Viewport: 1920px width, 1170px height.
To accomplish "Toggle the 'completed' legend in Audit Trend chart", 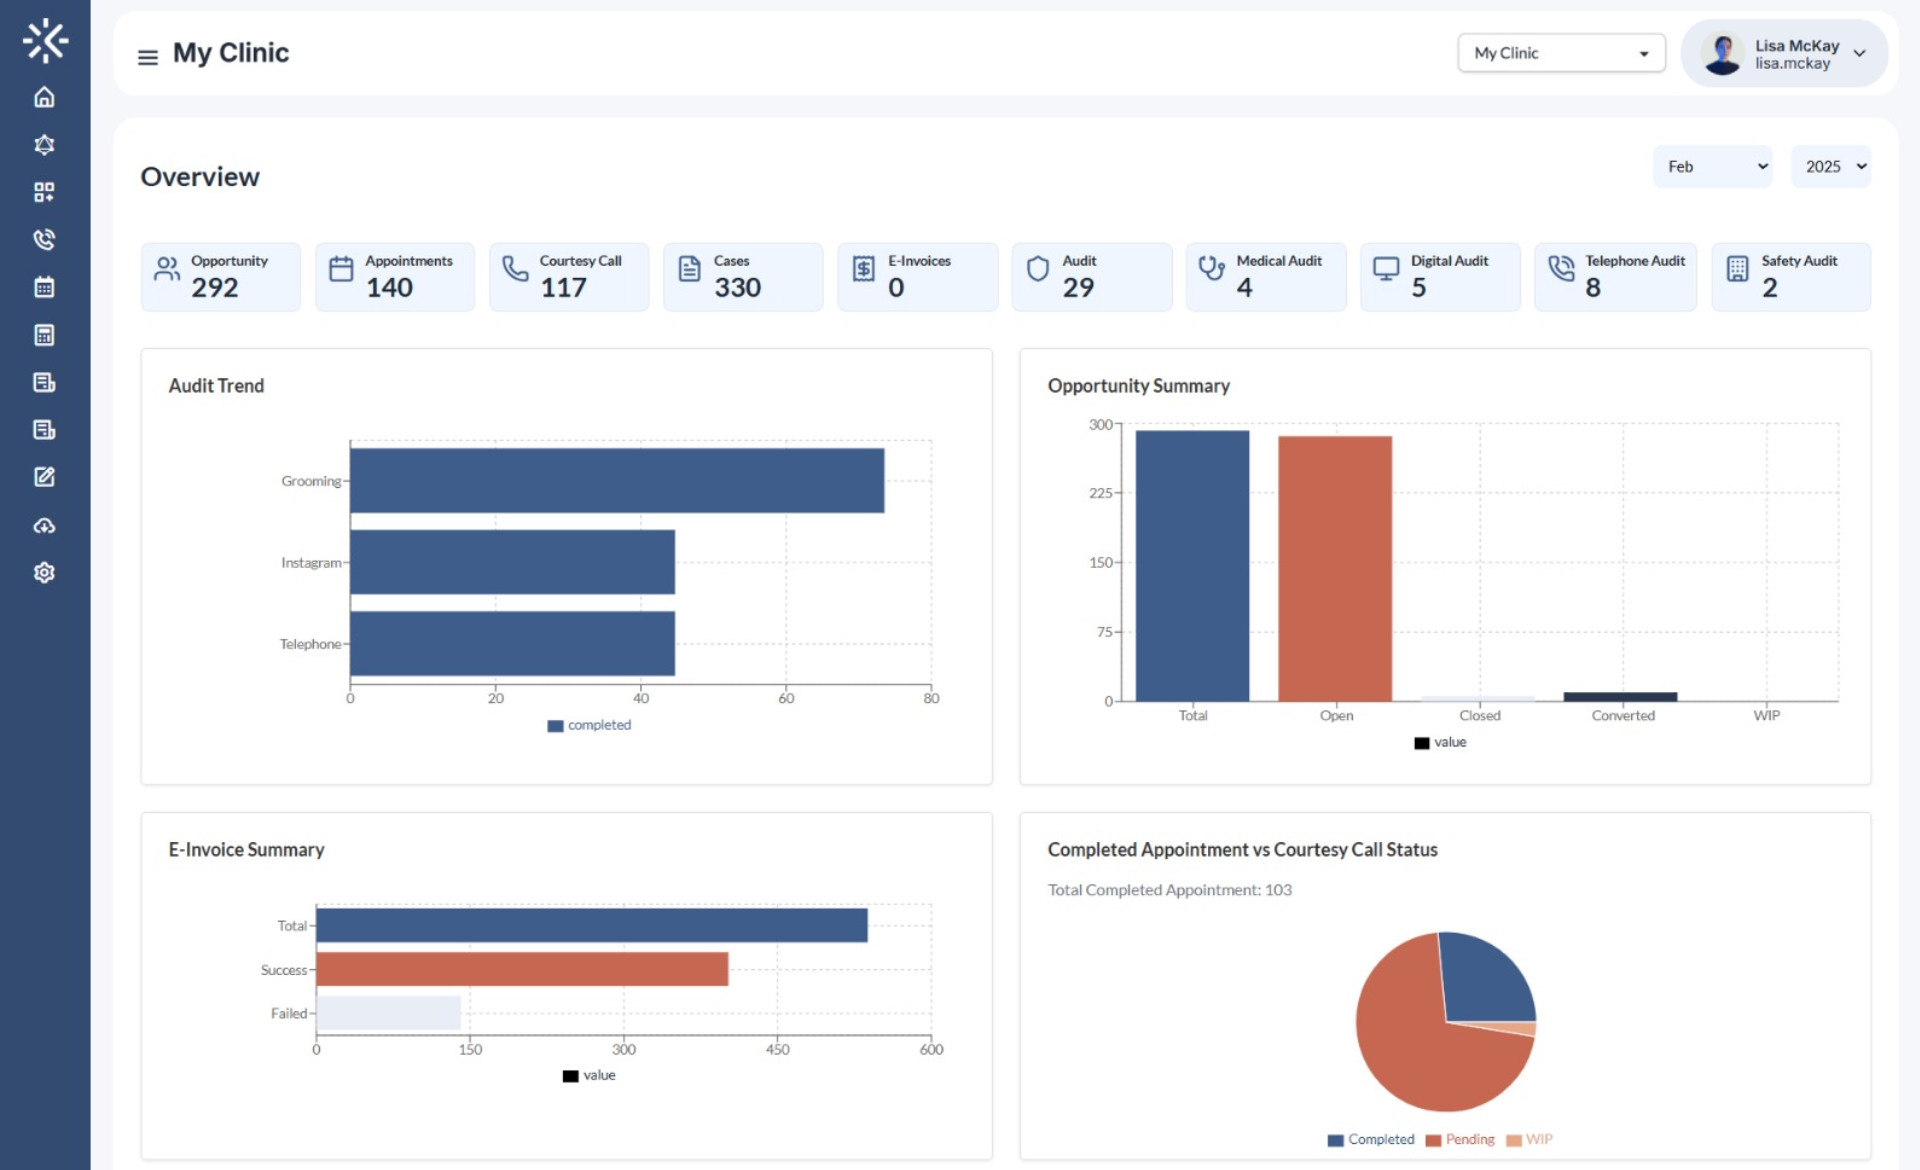I will click(589, 724).
